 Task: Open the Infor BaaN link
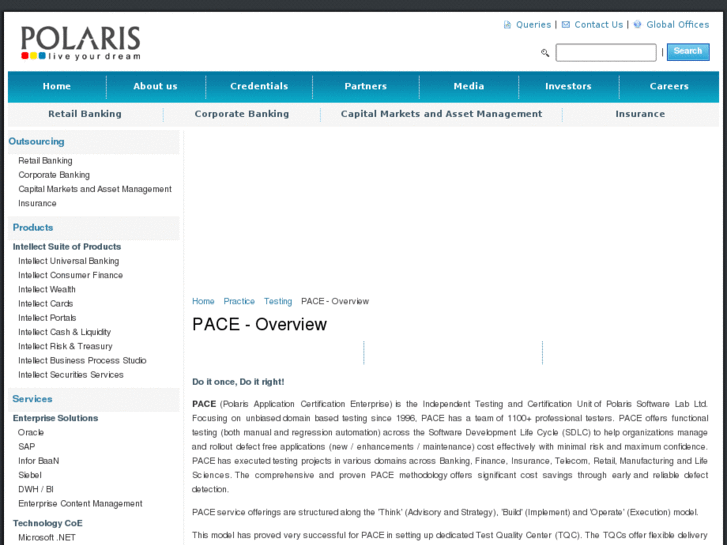[x=39, y=461]
